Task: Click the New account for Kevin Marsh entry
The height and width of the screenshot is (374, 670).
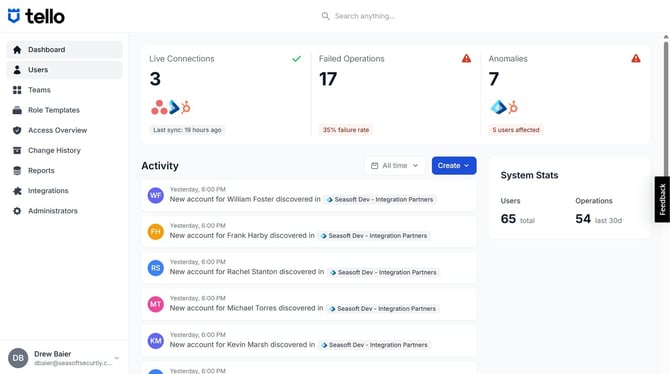Action: click(309, 341)
